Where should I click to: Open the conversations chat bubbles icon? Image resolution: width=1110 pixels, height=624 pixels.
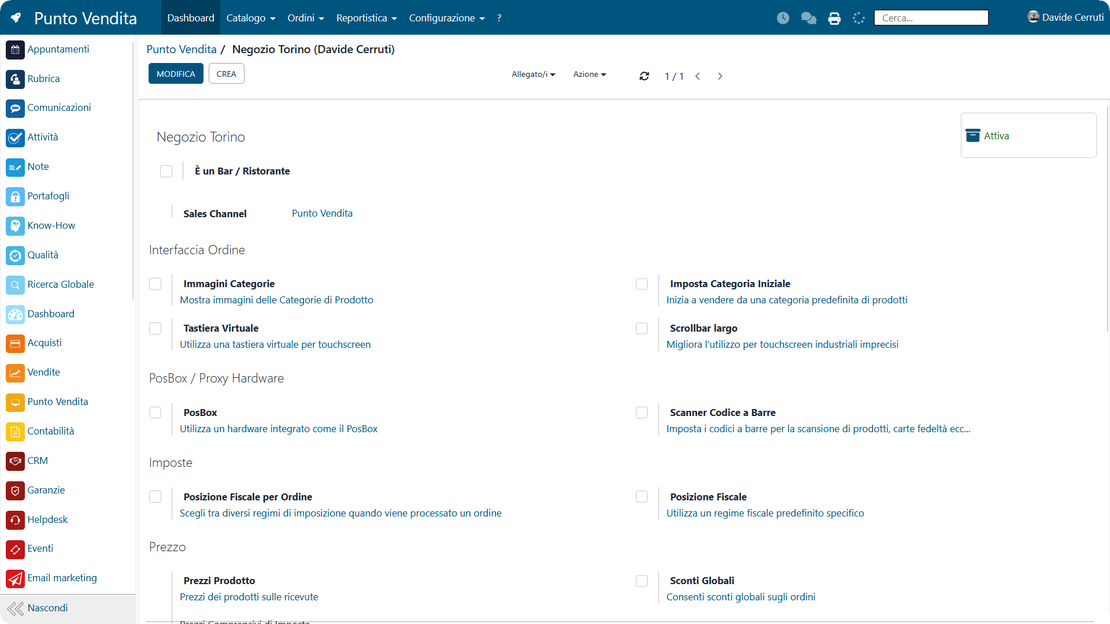[808, 18]
